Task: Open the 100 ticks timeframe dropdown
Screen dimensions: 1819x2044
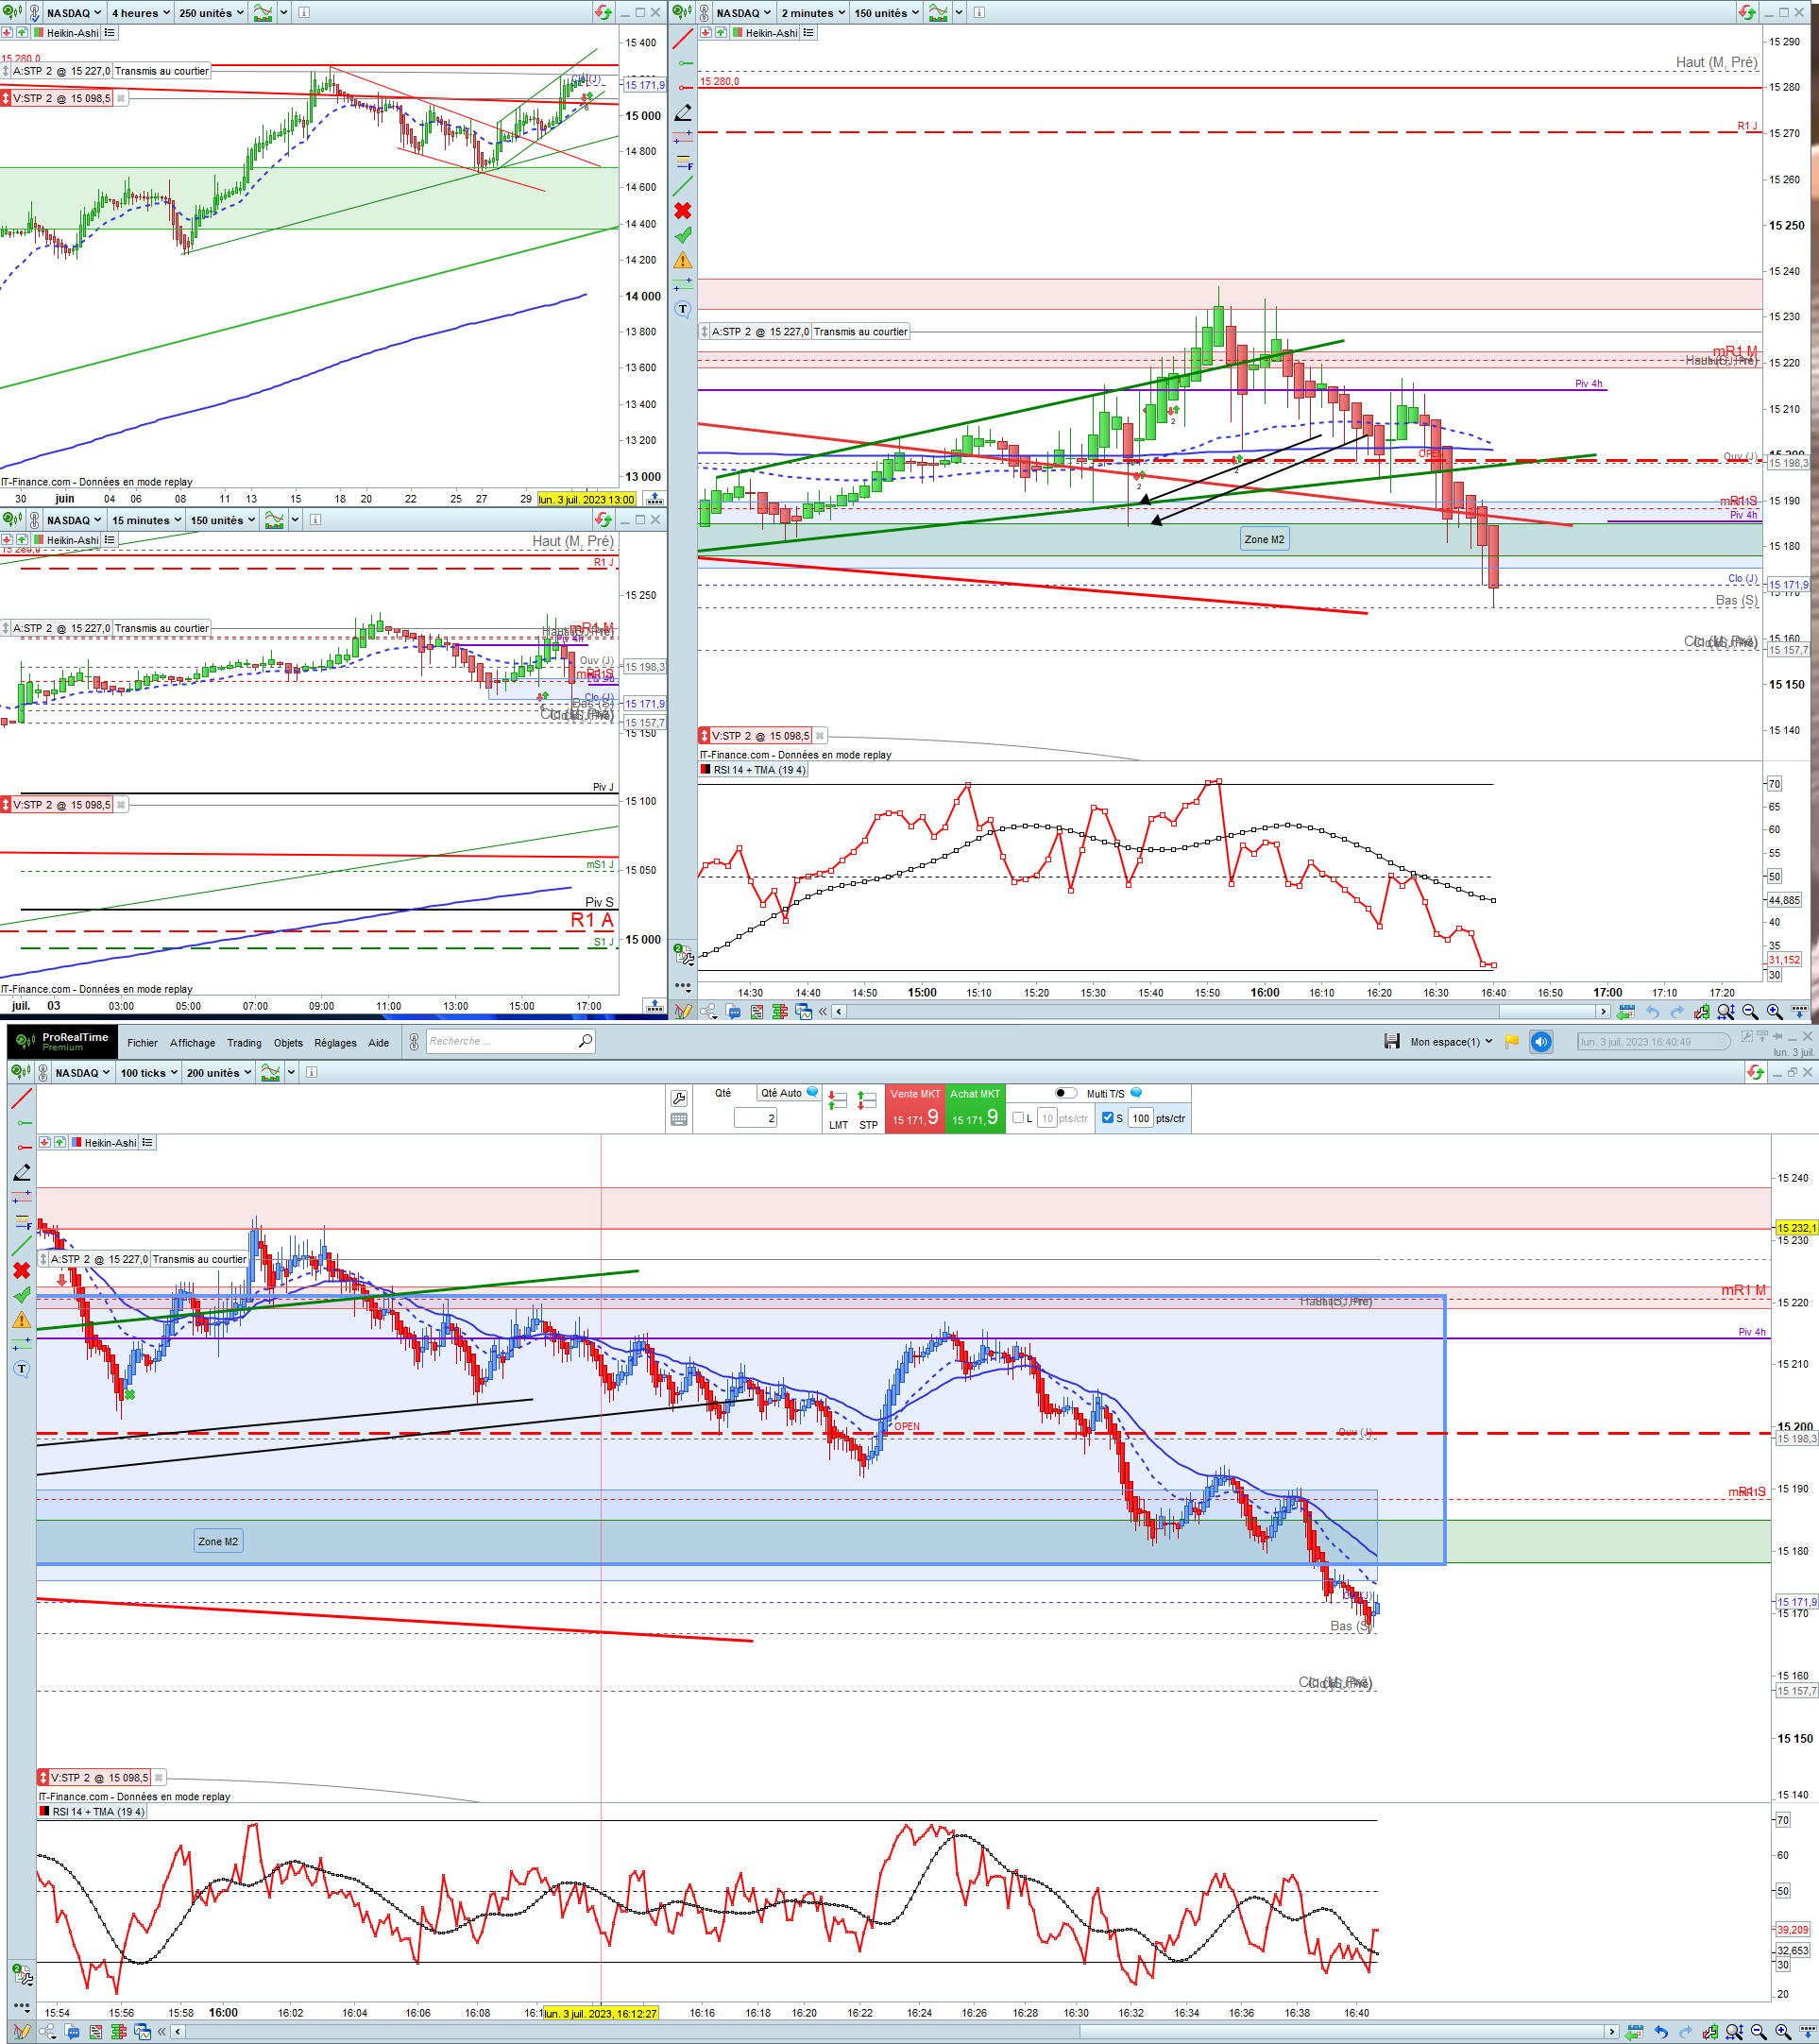Action: [149, 1072]
